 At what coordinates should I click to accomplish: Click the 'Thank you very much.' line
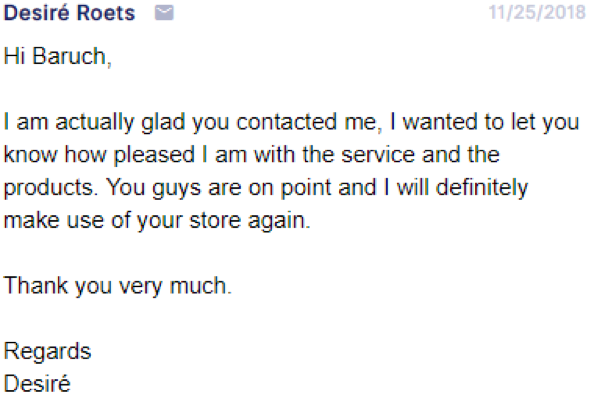[117, 286]
